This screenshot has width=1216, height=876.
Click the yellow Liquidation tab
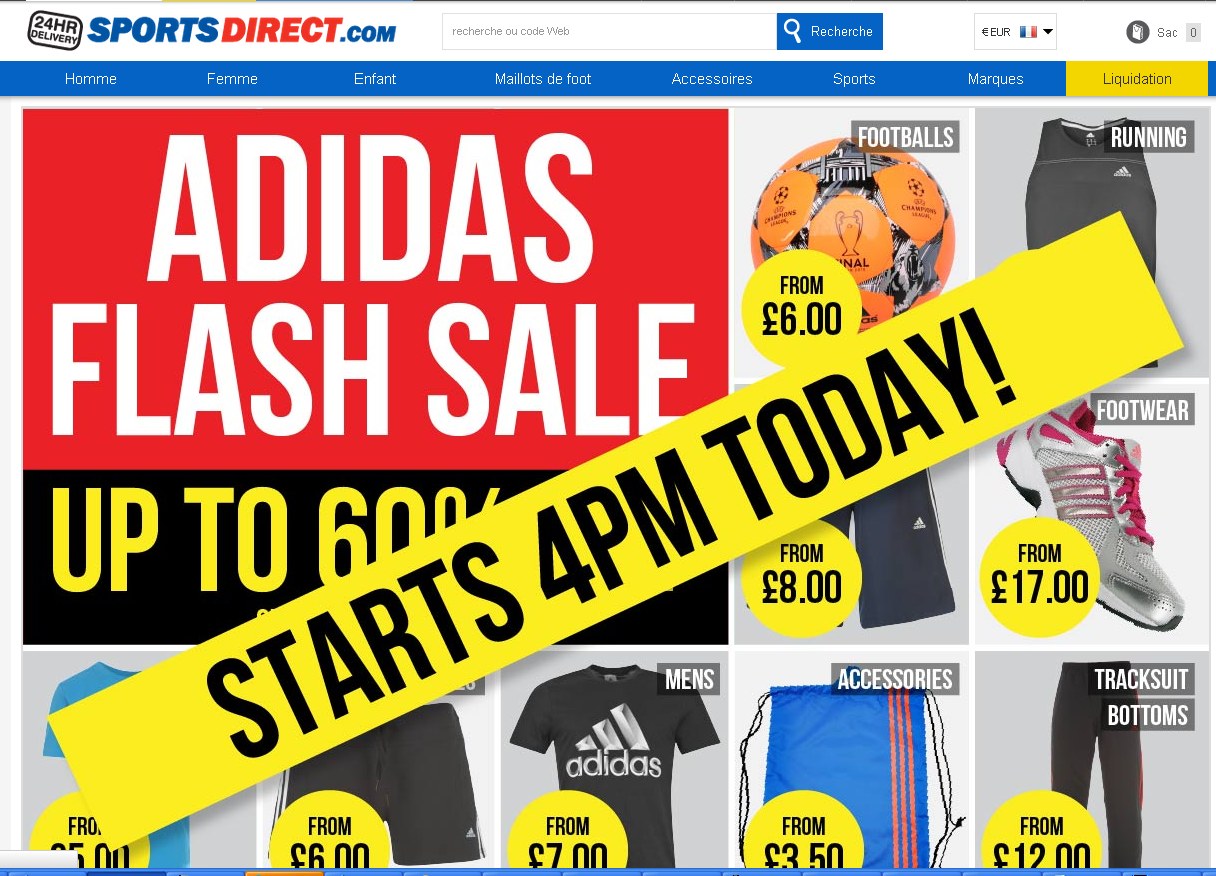[x=1137, y=79]
